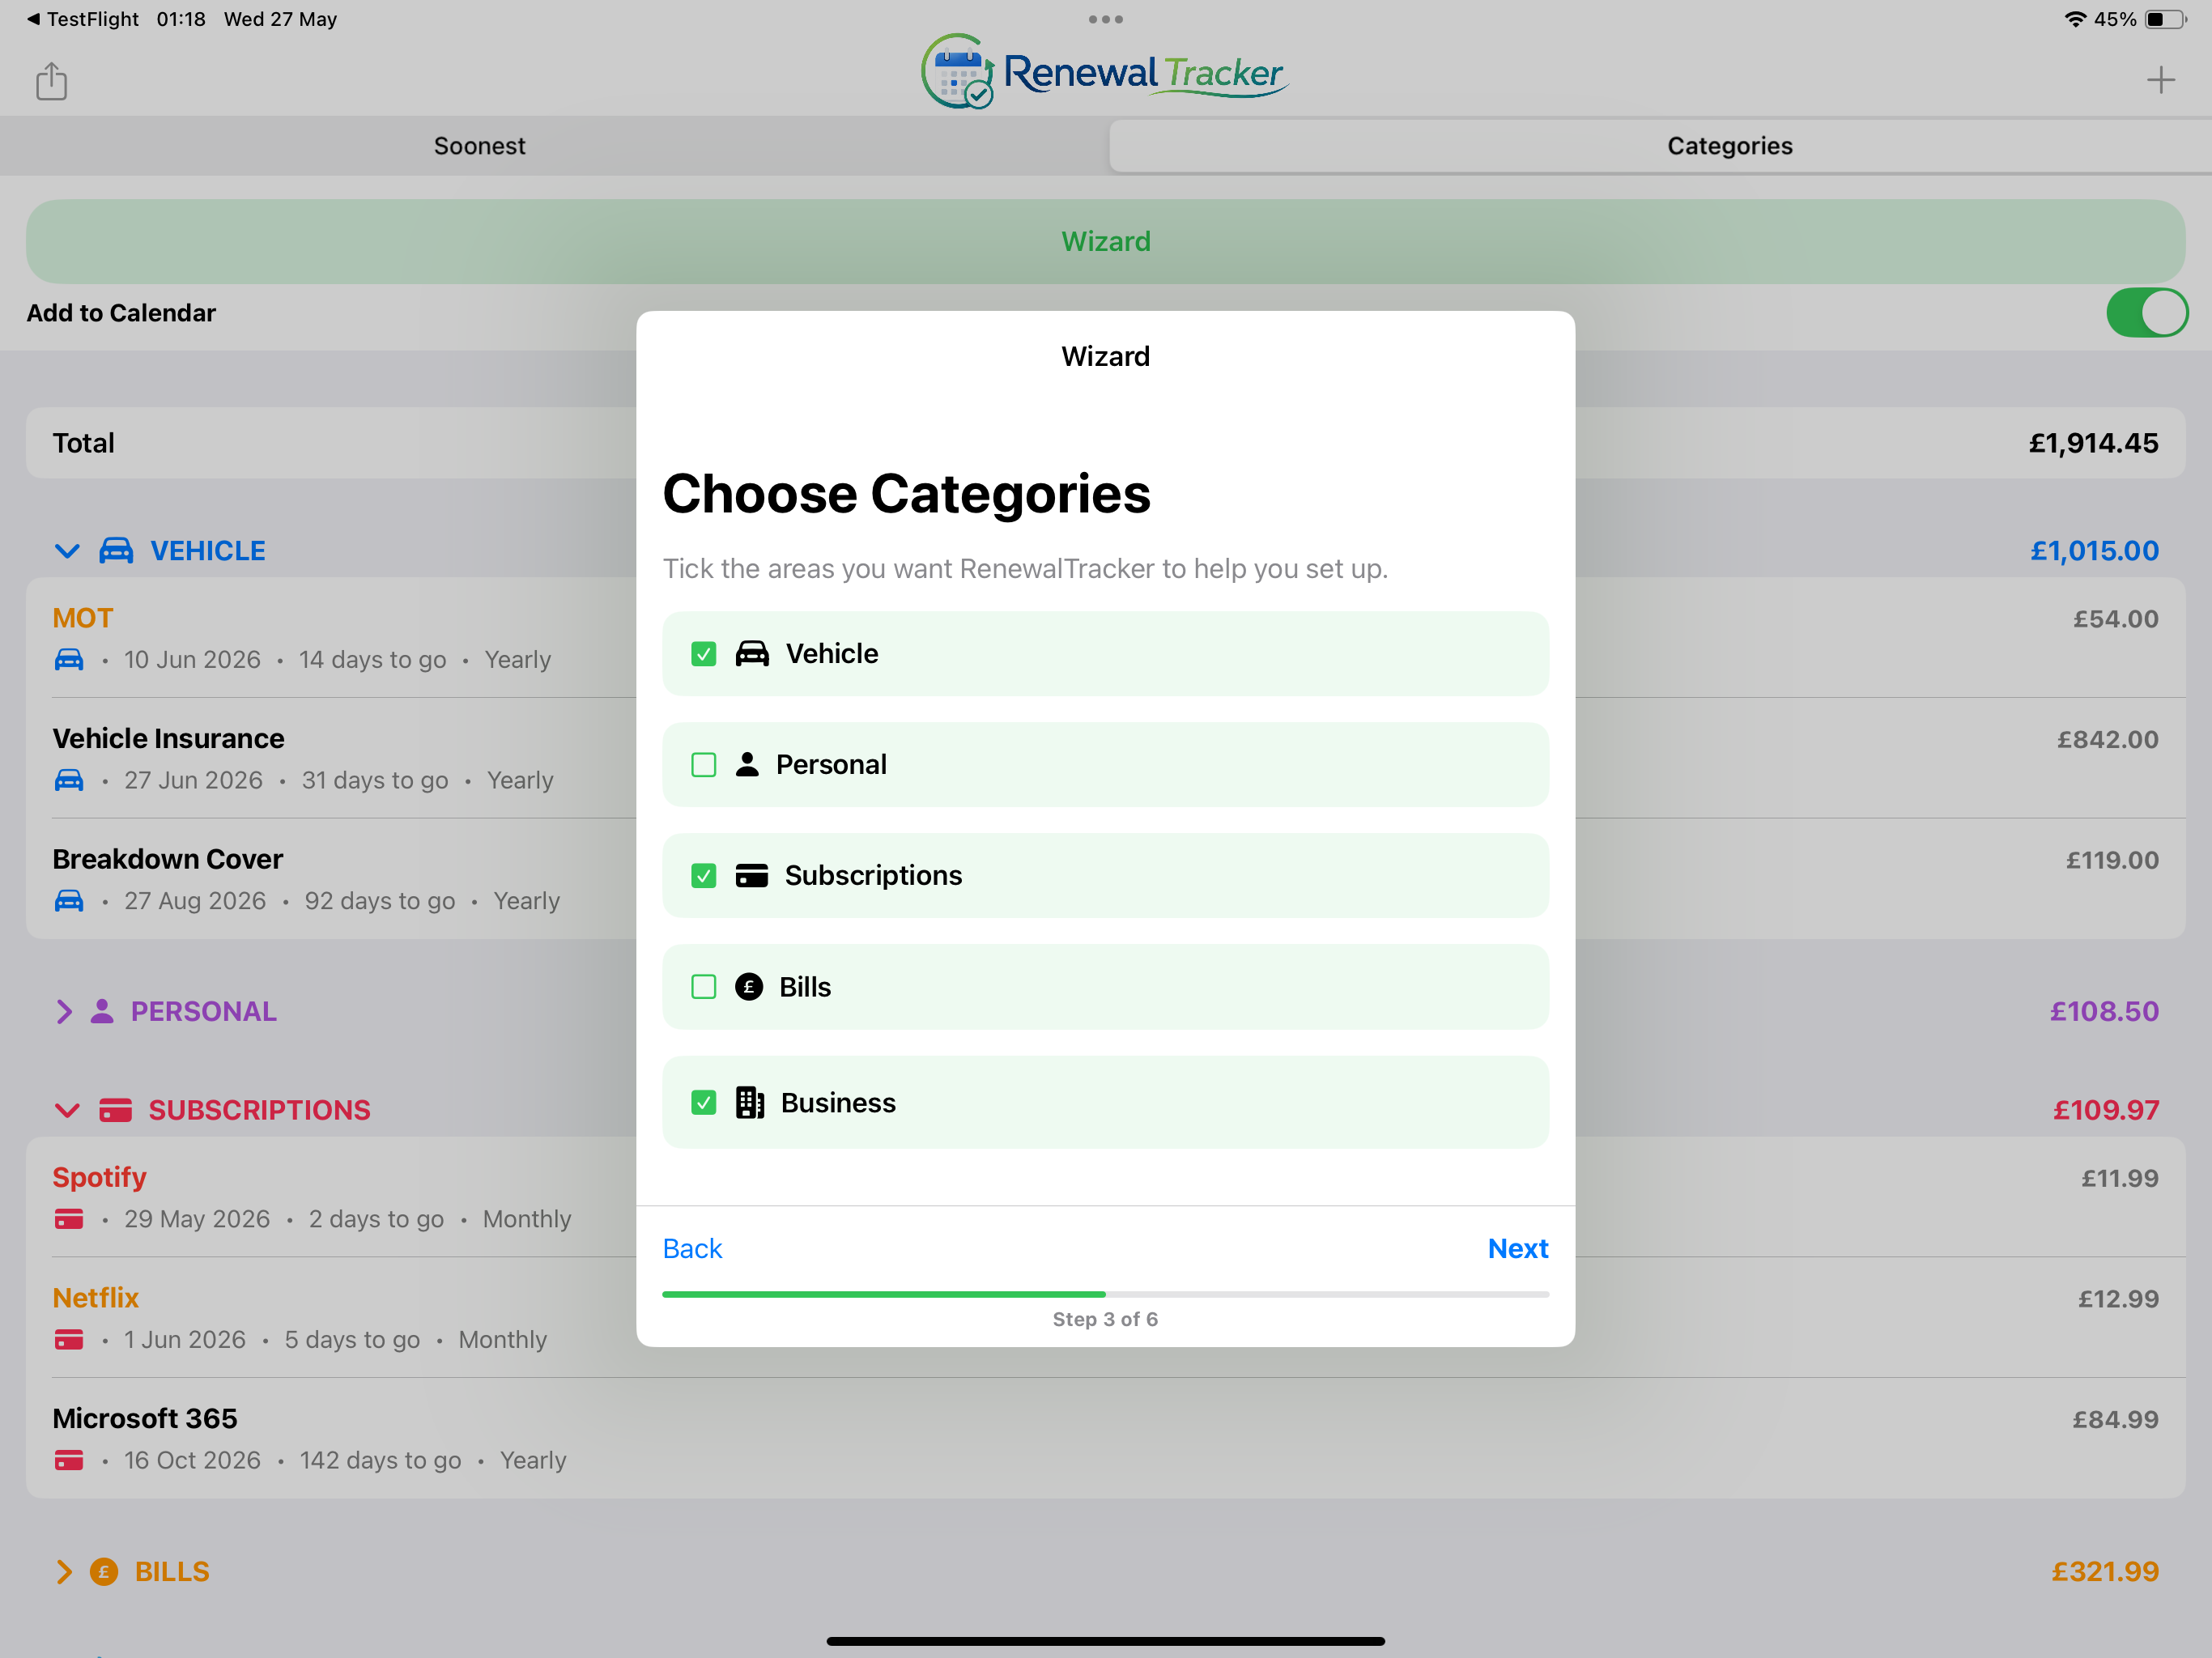
Task: Tap the car icon under Vehicle Insurance
Action: tap(69, 780)
